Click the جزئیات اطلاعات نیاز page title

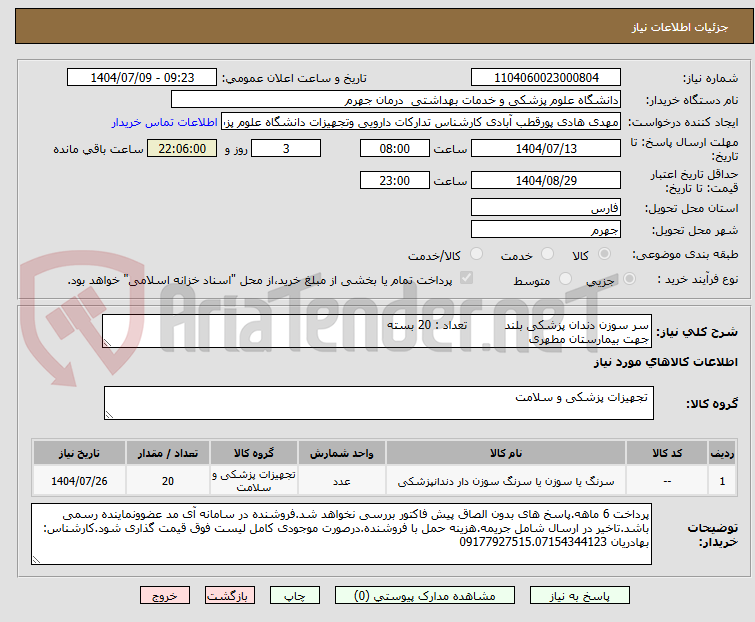tap(679, 27)
